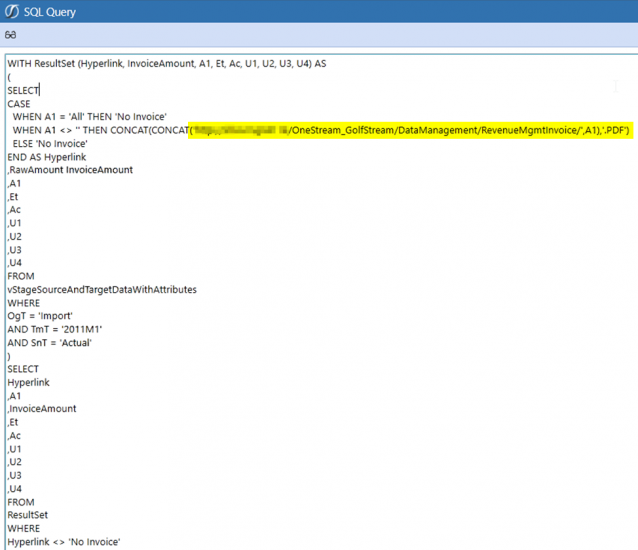
Task: Click the final WHERE keyword
Action: tap(23, 528)
